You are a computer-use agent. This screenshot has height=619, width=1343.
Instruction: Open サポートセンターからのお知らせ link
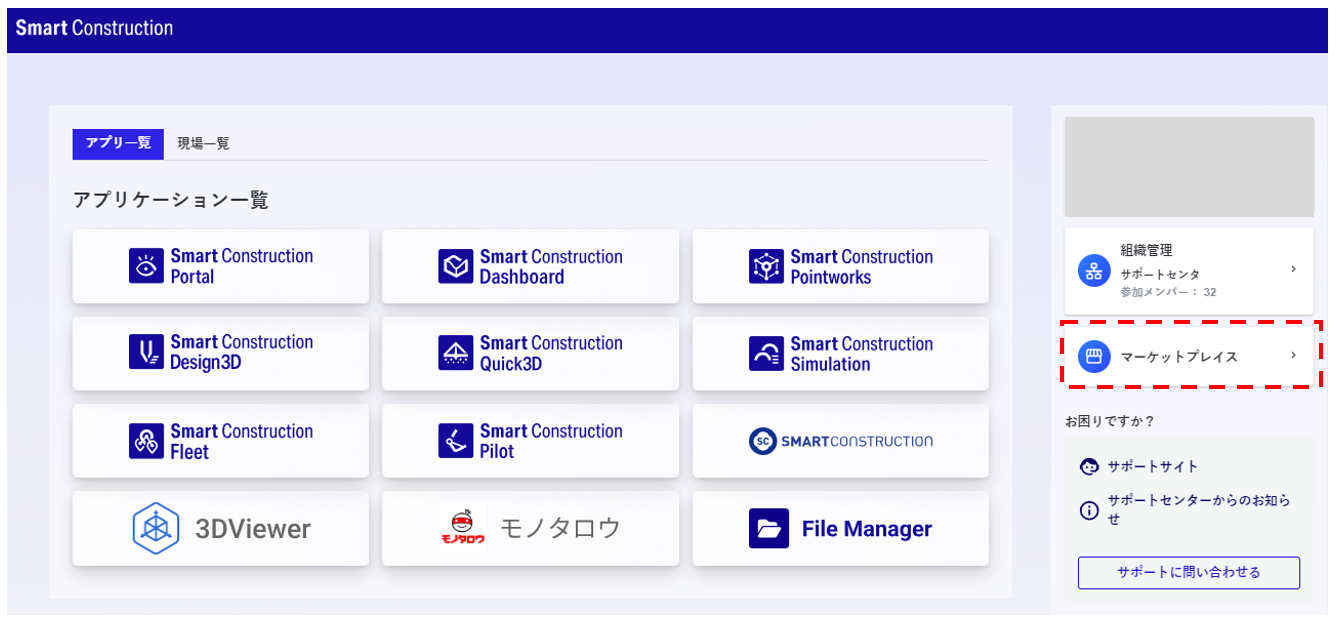tap(1199, 510)
